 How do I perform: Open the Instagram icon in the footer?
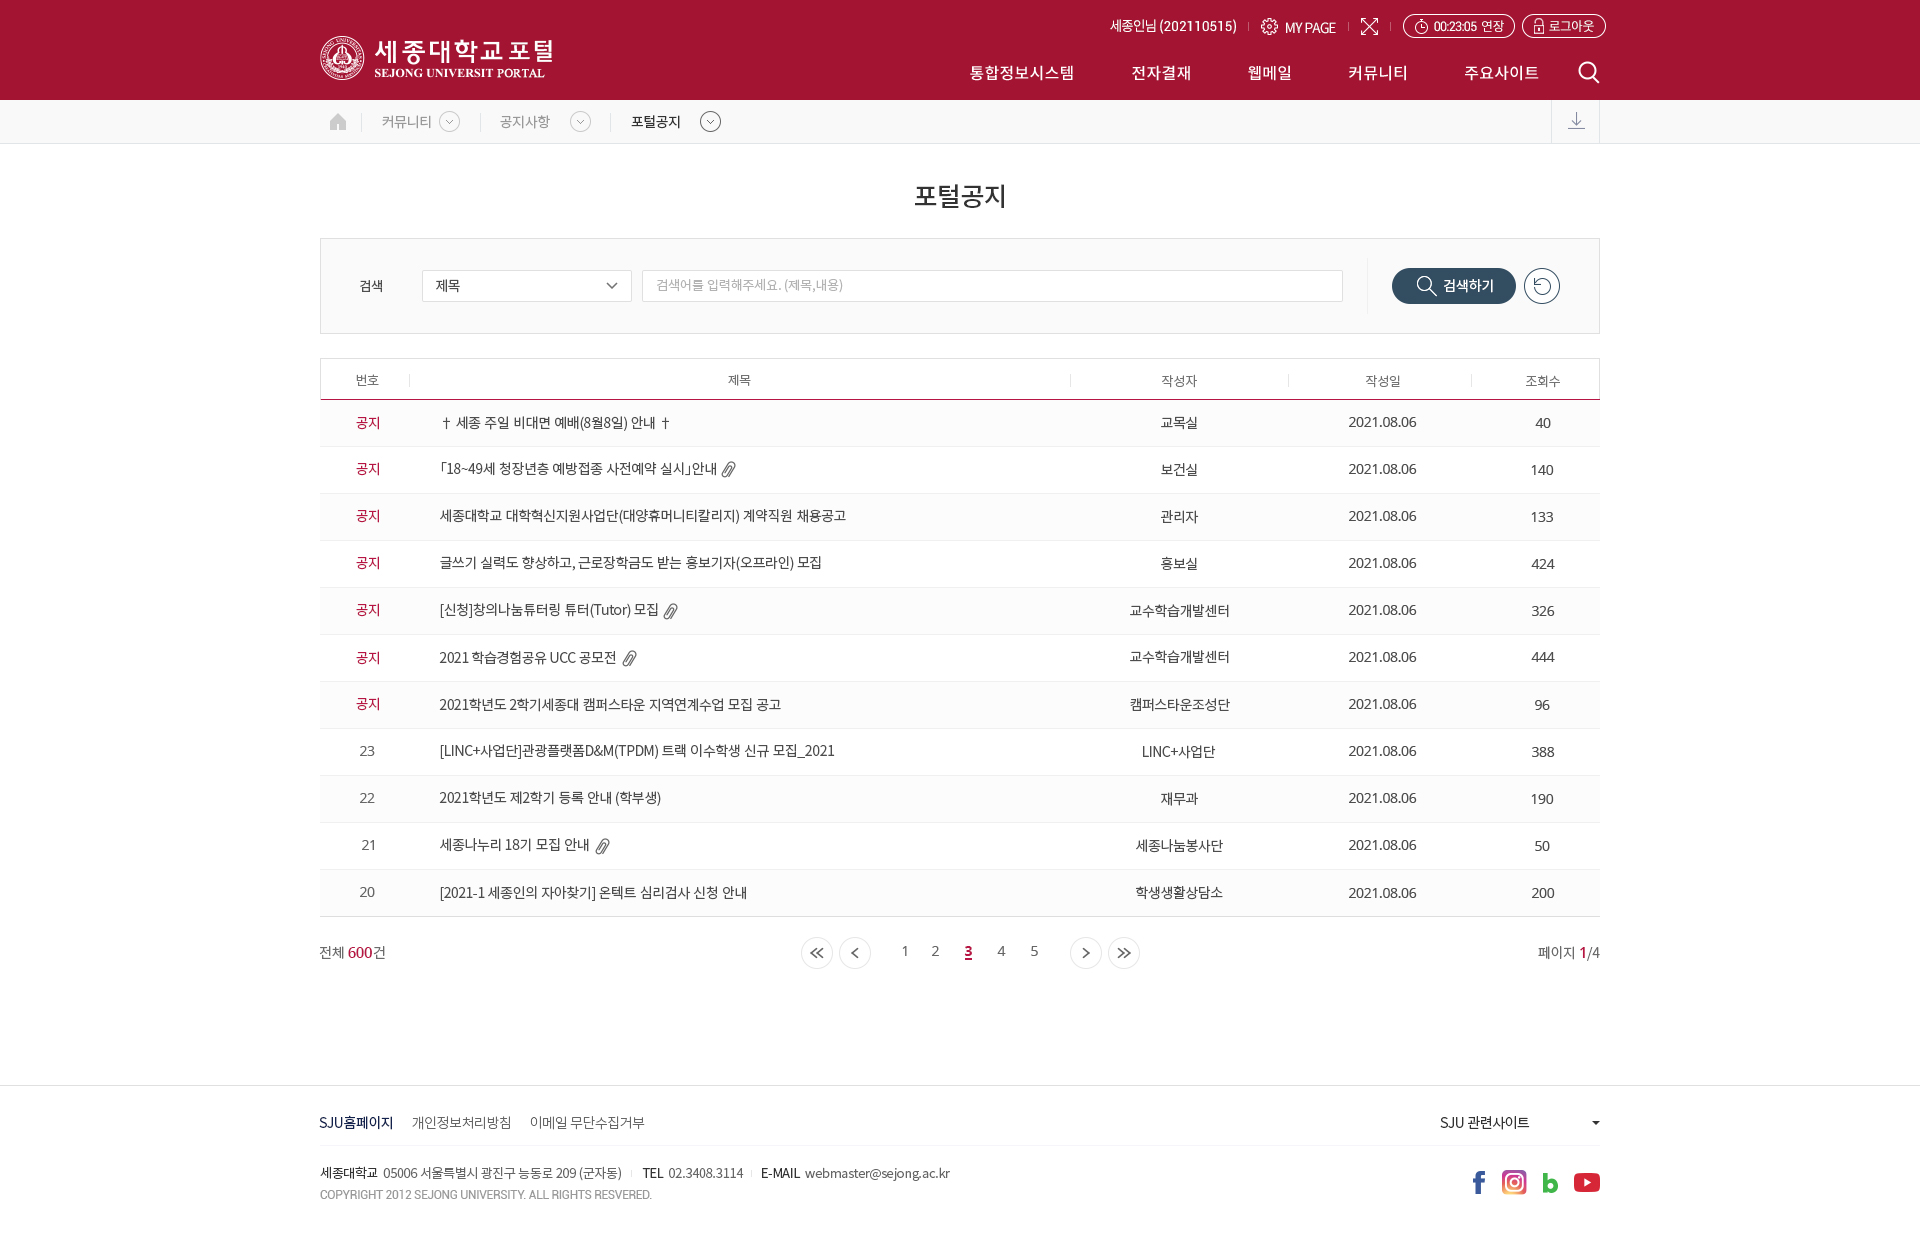pyautogui.click(x=1514, y=1182)
